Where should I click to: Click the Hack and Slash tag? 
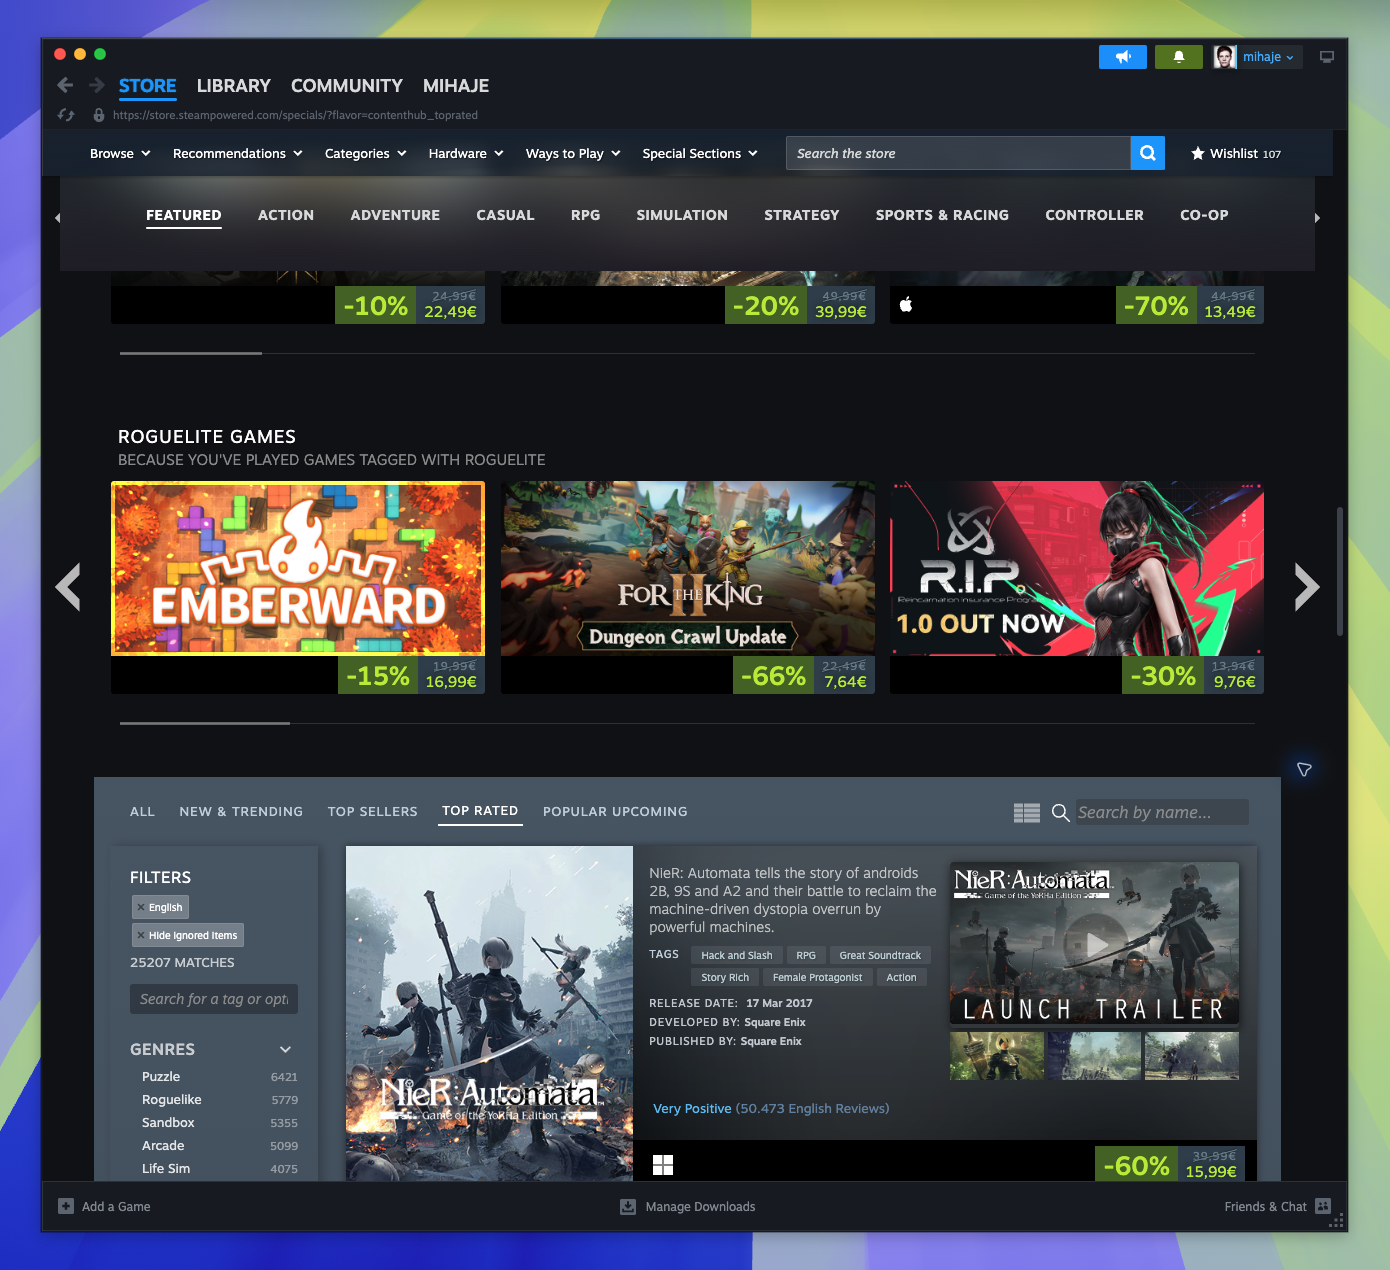click(x=737, y=955)
